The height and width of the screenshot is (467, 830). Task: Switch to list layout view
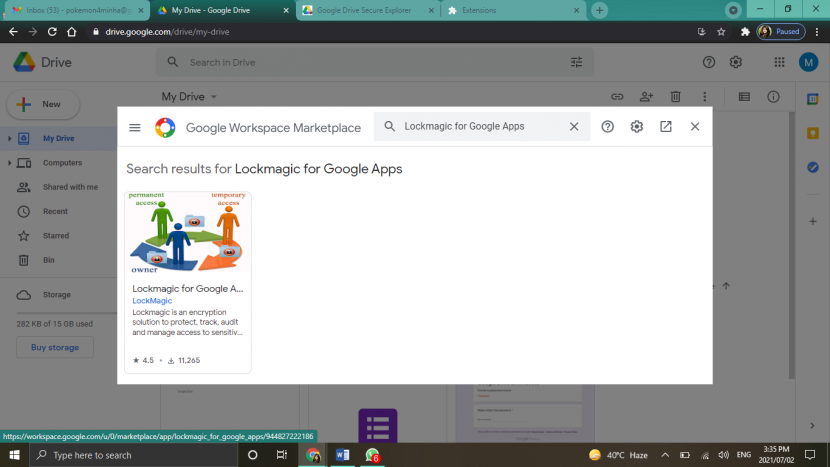click(744, 97)
